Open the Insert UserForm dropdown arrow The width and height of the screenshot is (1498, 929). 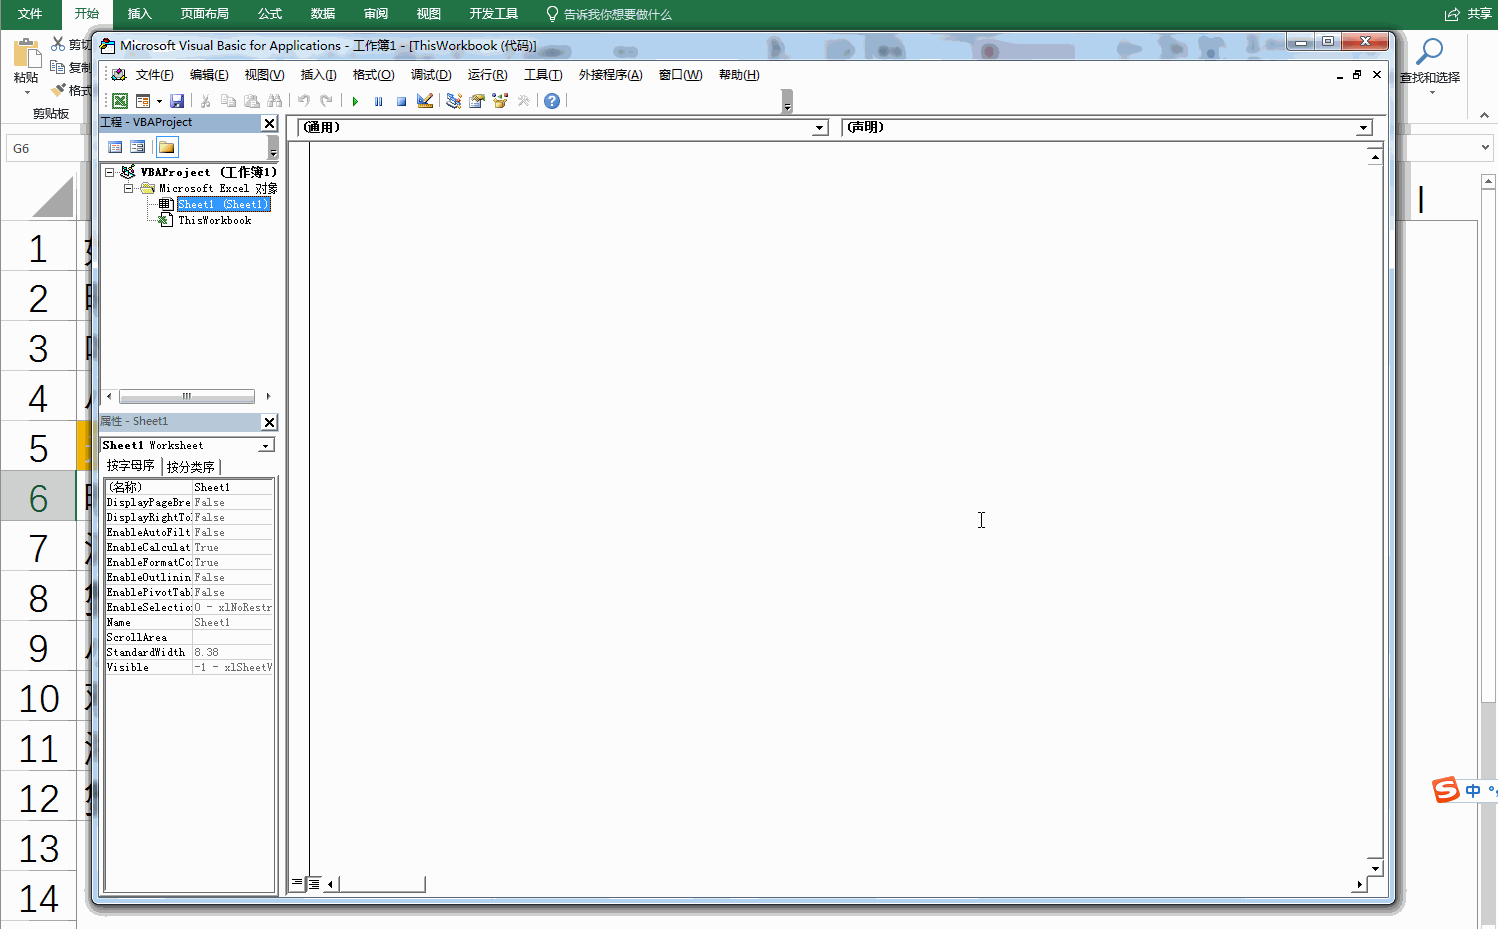159,101
